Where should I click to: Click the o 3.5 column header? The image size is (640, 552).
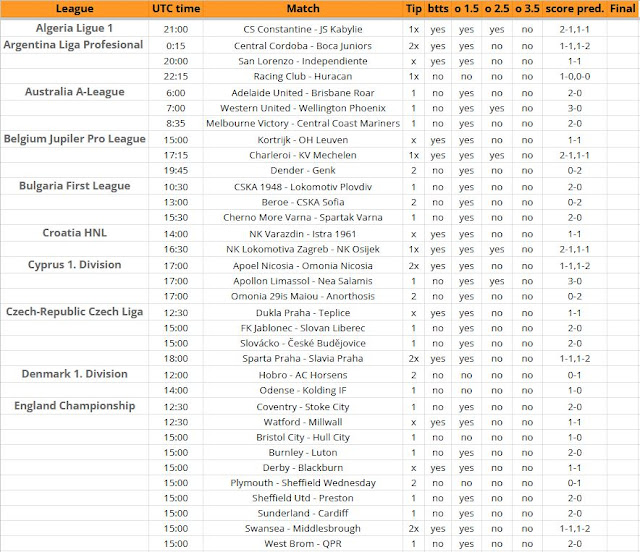pyautogui.click(x=527, y=9)
